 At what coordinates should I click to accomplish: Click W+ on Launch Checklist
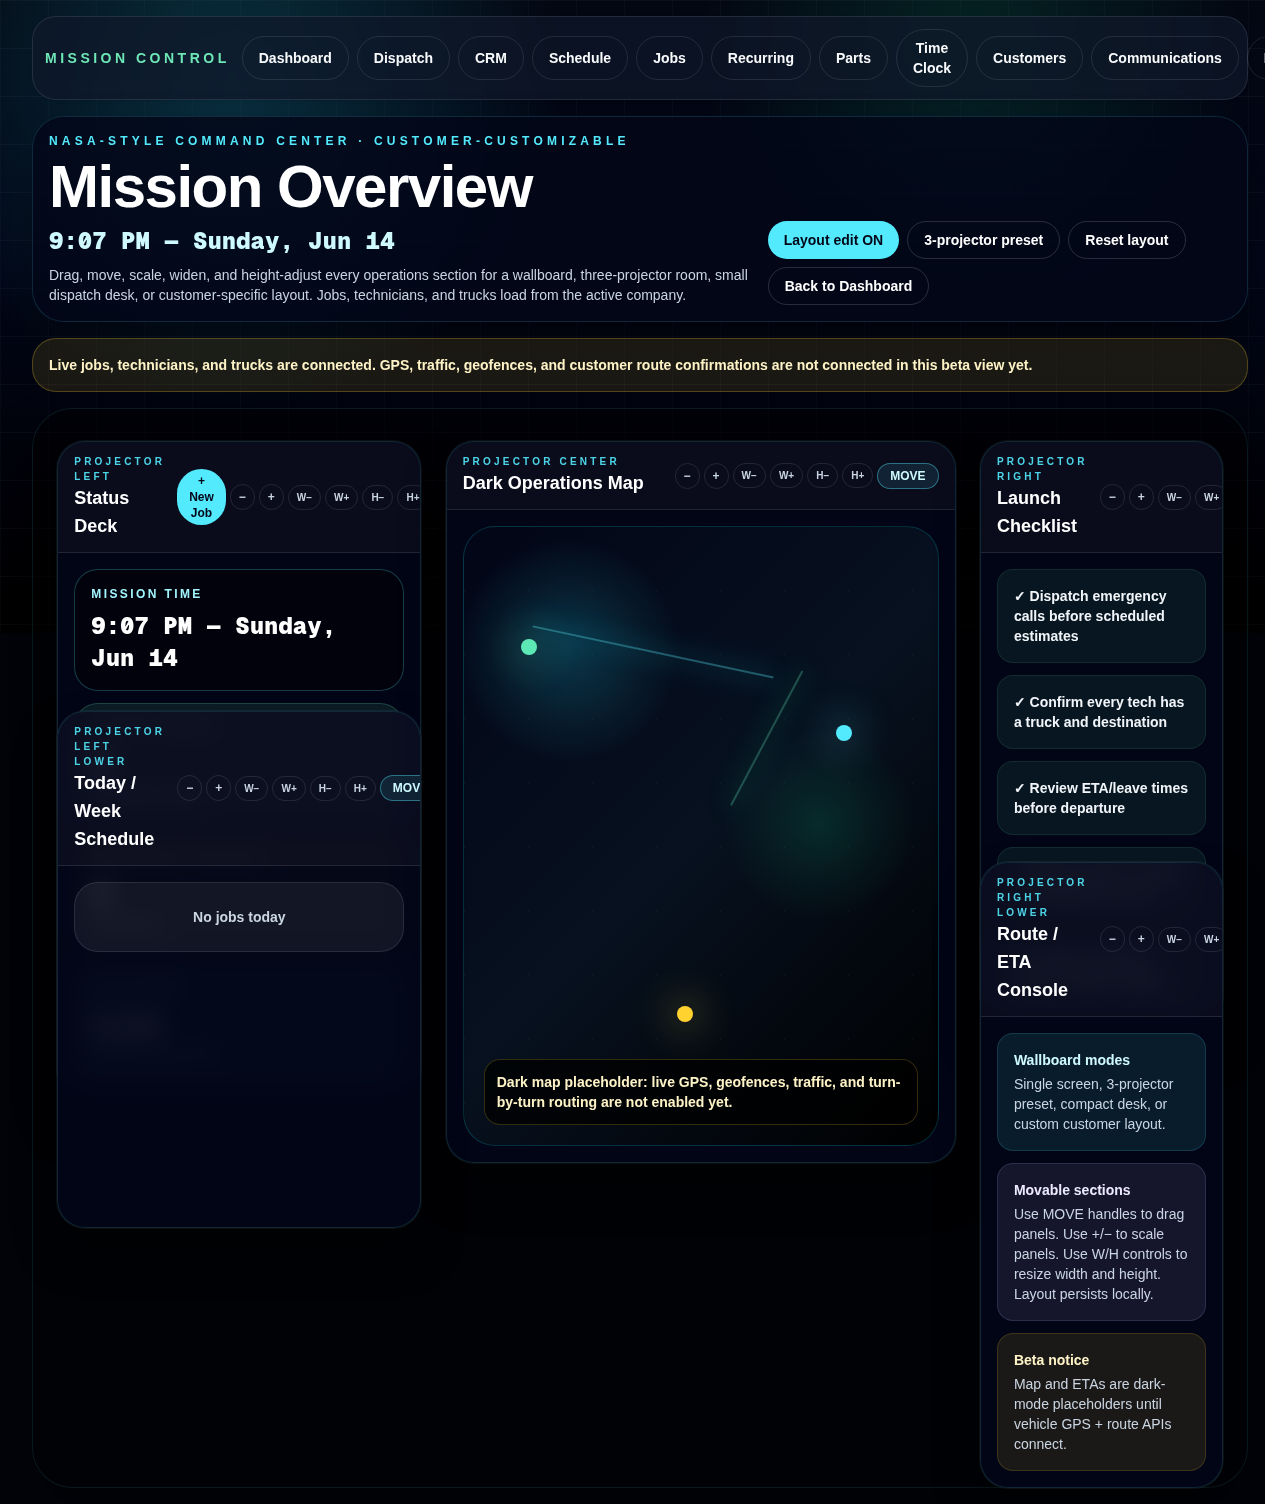(x=1210, y=497)
